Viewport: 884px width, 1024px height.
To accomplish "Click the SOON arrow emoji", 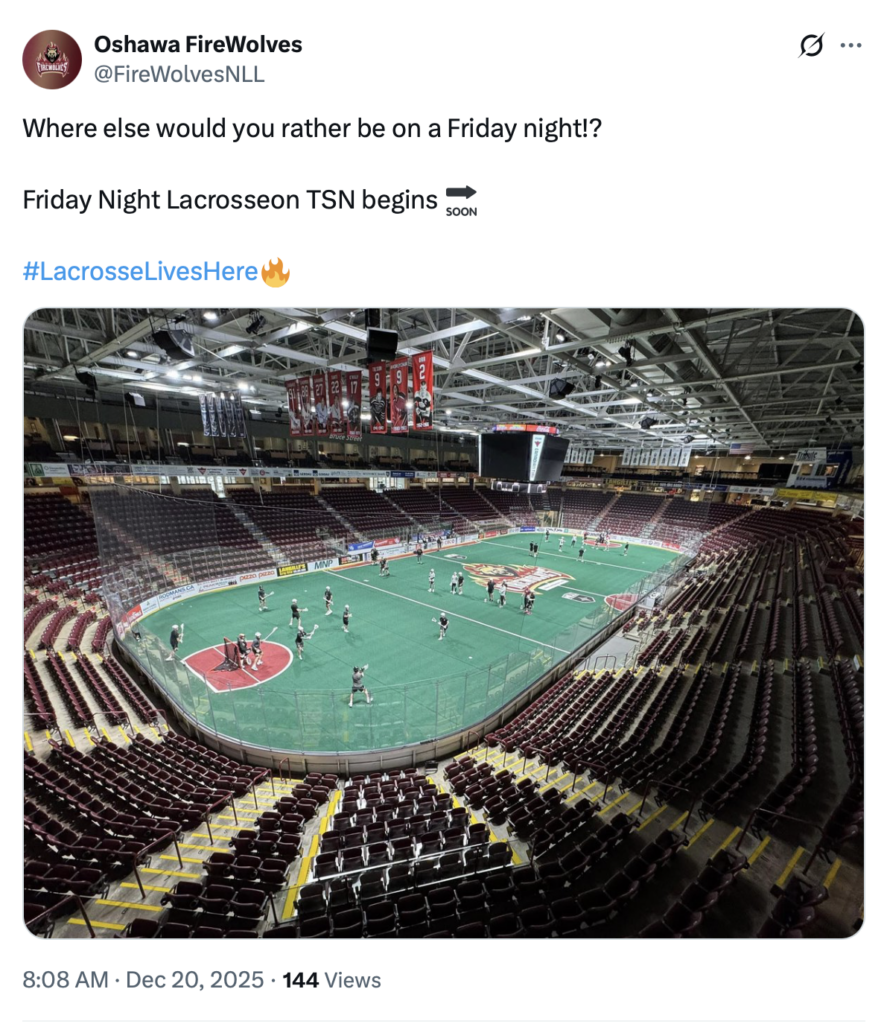I will pos(461,200).
